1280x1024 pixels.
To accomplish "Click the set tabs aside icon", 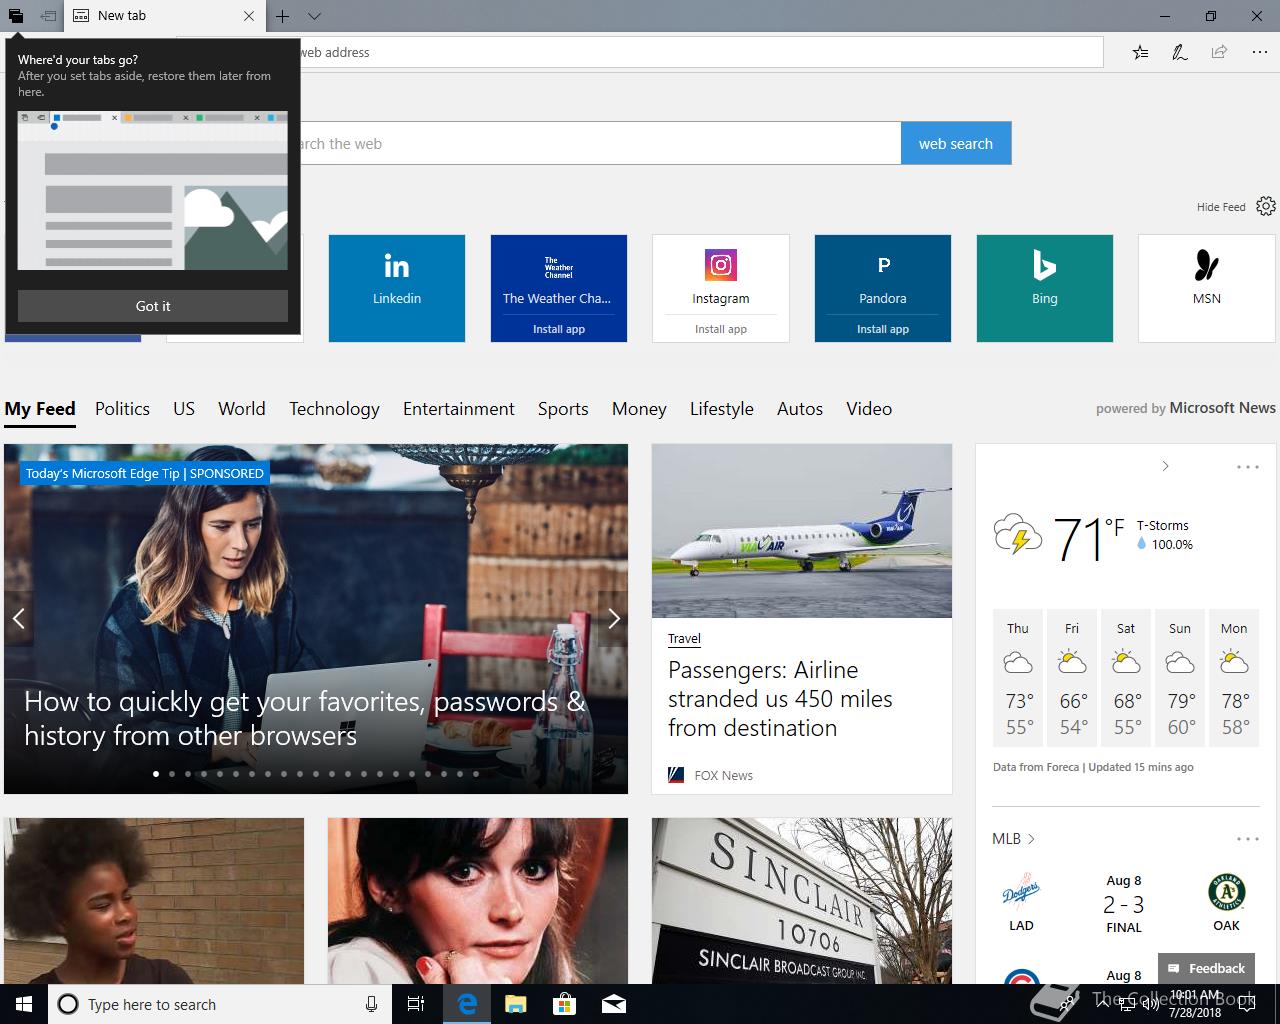I will click(48, 16).
